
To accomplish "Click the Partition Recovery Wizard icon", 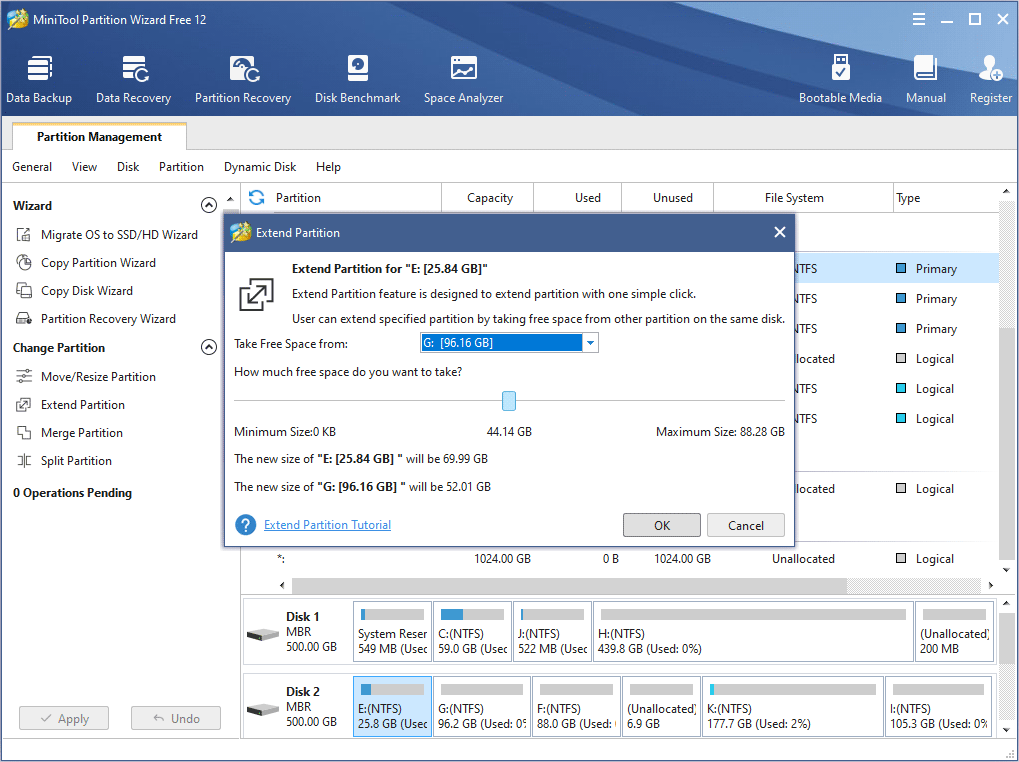I will coord(23,318).
